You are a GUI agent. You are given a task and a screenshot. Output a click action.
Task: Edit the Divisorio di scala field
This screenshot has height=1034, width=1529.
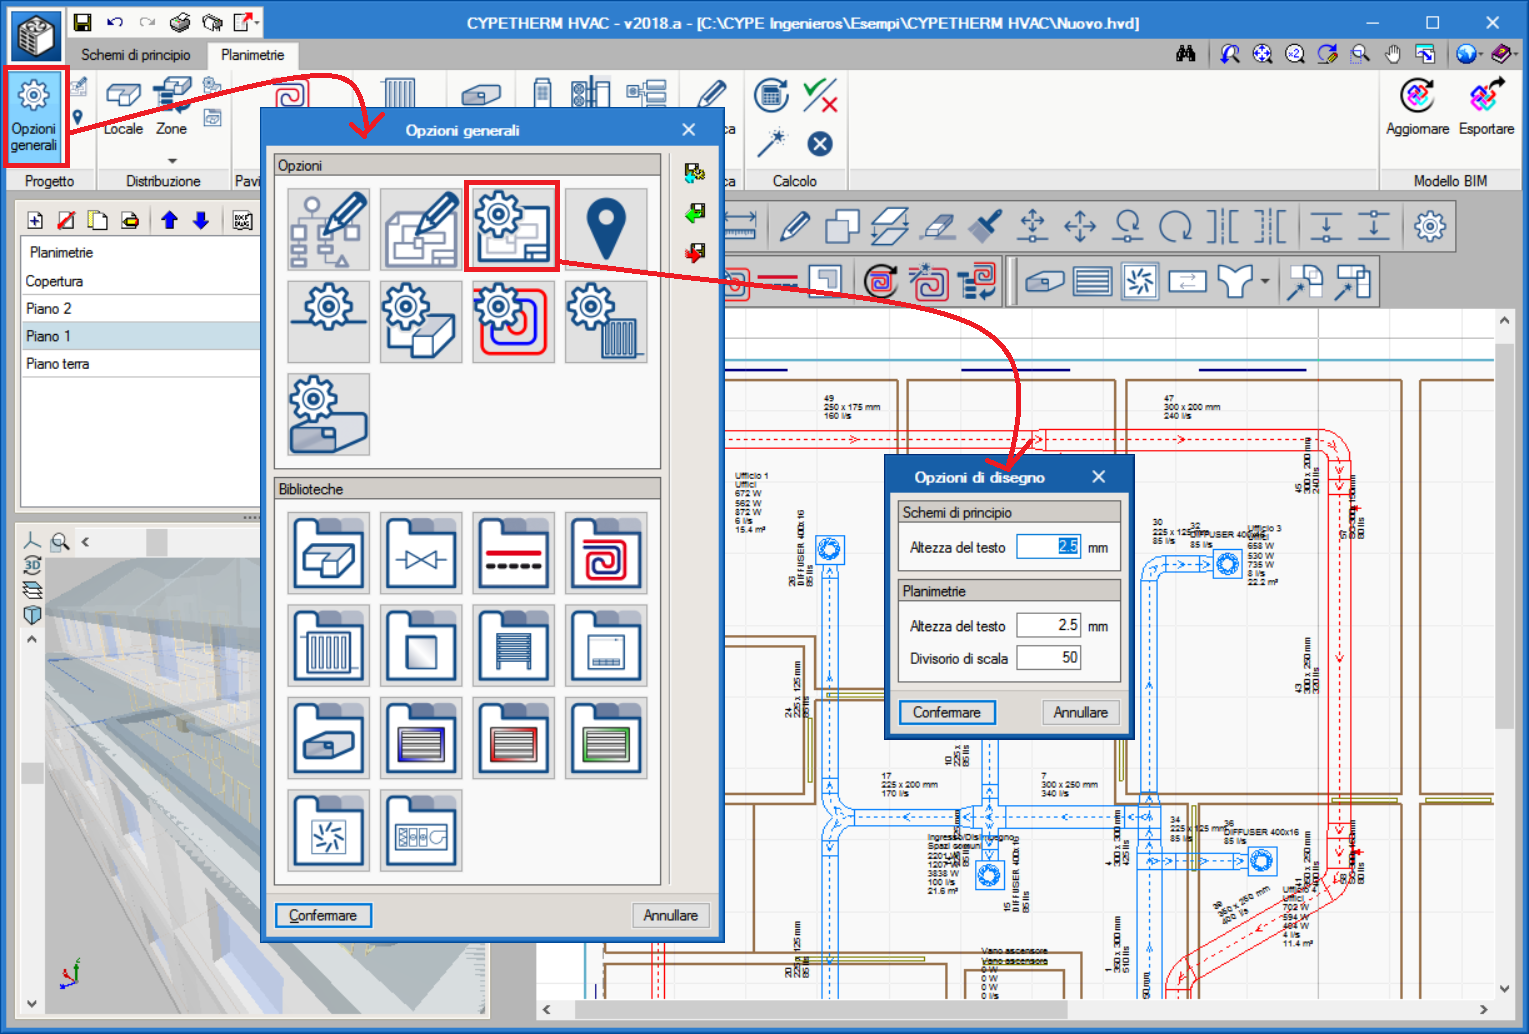click(1048, 657)
